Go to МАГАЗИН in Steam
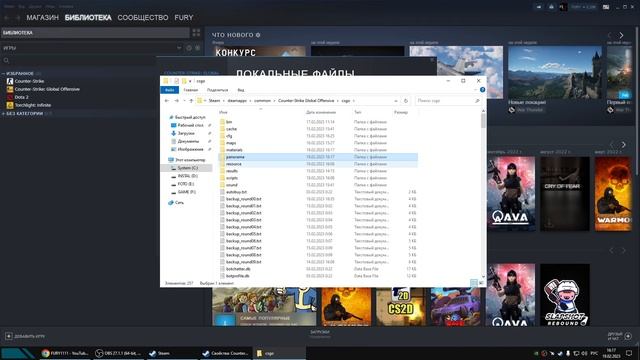The width and height of the screenshot is (640, 360). click(42, 18)
